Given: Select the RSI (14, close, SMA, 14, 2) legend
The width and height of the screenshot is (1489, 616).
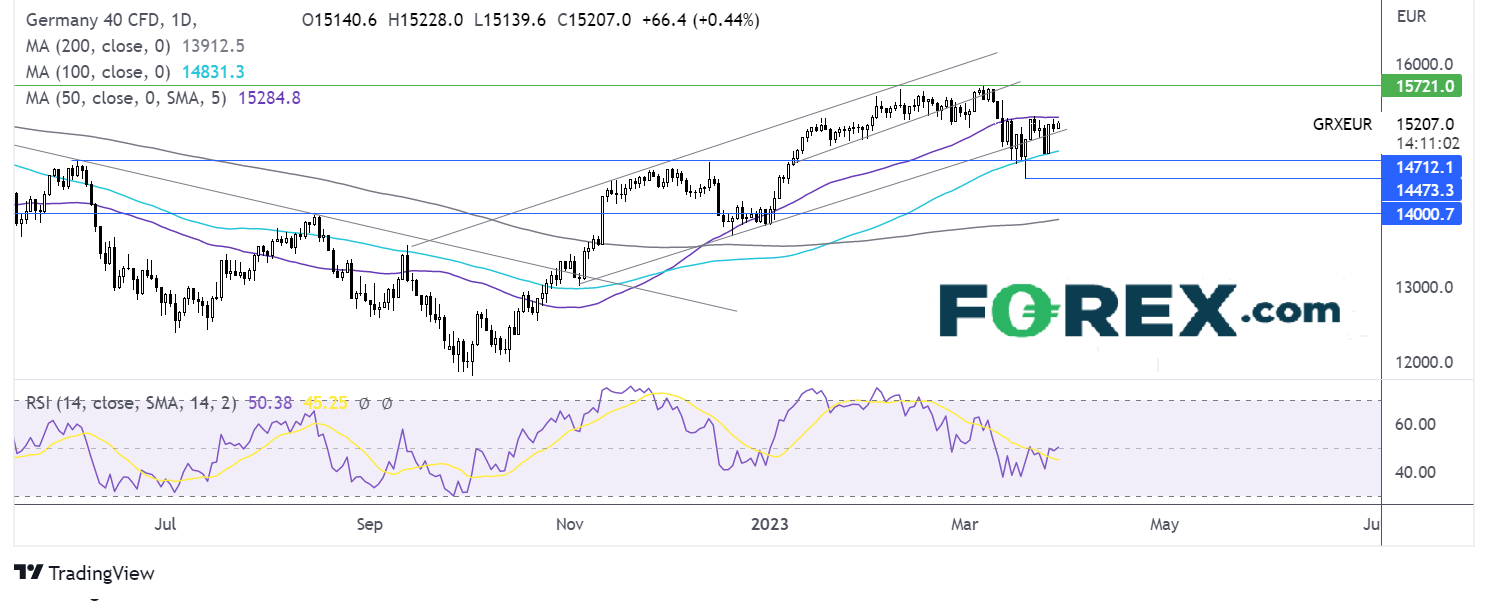Looking at the screenshot, I should 131,403.
